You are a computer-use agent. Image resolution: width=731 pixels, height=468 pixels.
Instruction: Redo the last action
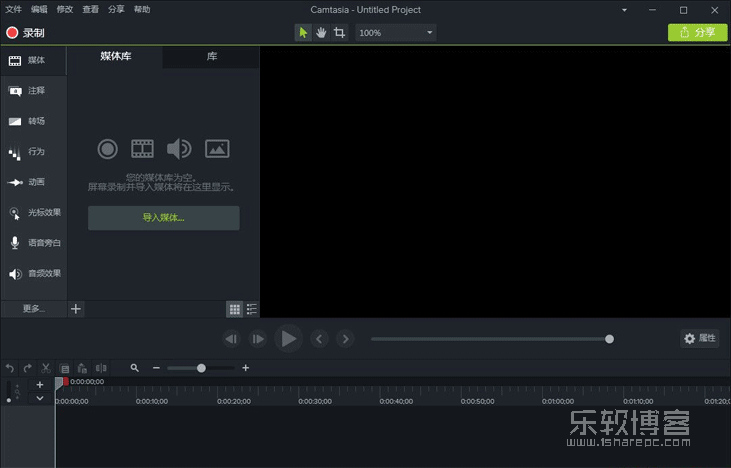click(x=28, y=368)
